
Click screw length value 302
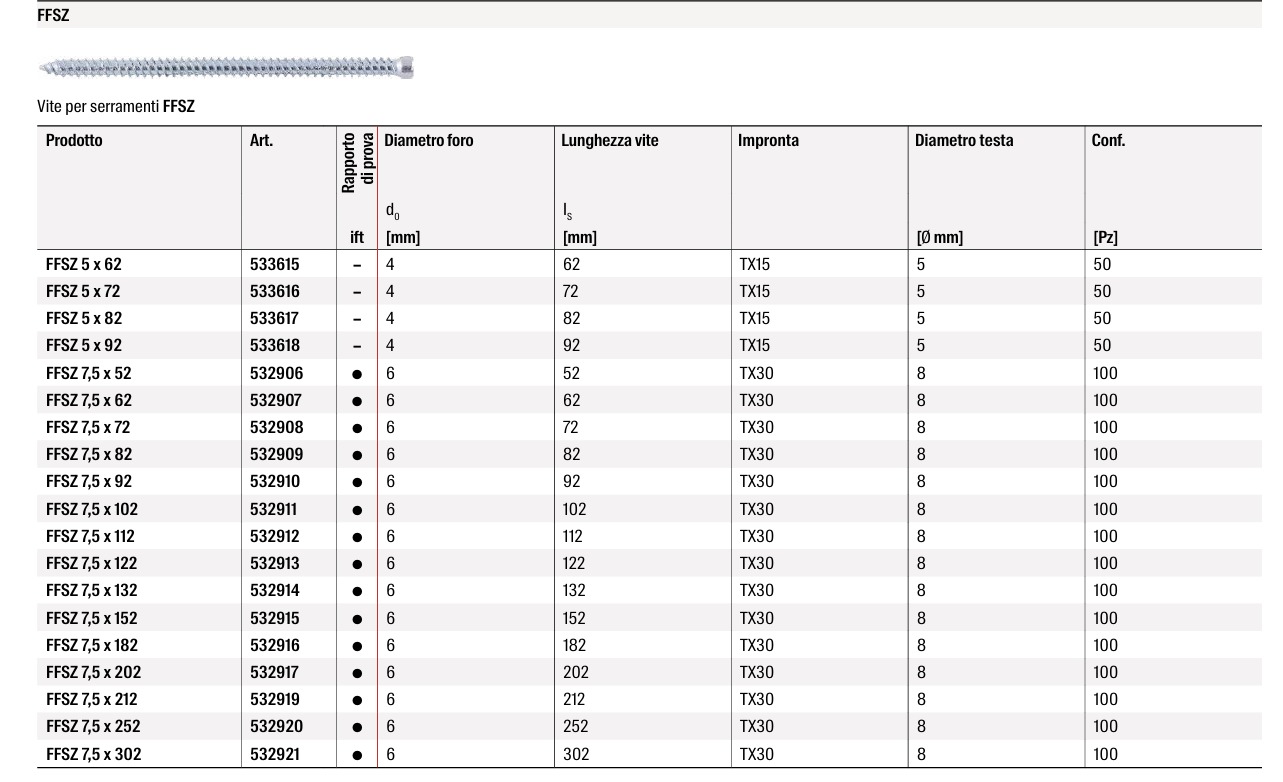[575, 754]
